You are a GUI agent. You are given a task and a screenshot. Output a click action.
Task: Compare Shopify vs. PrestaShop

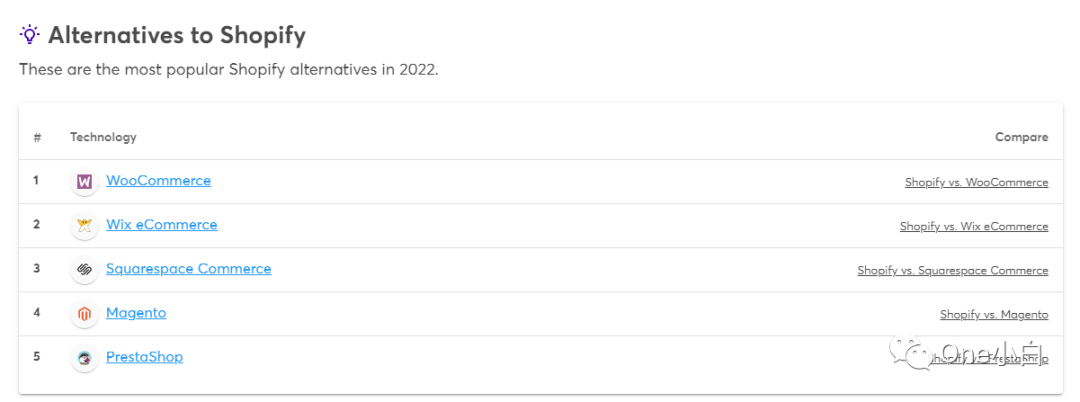(x=989, y=359)
